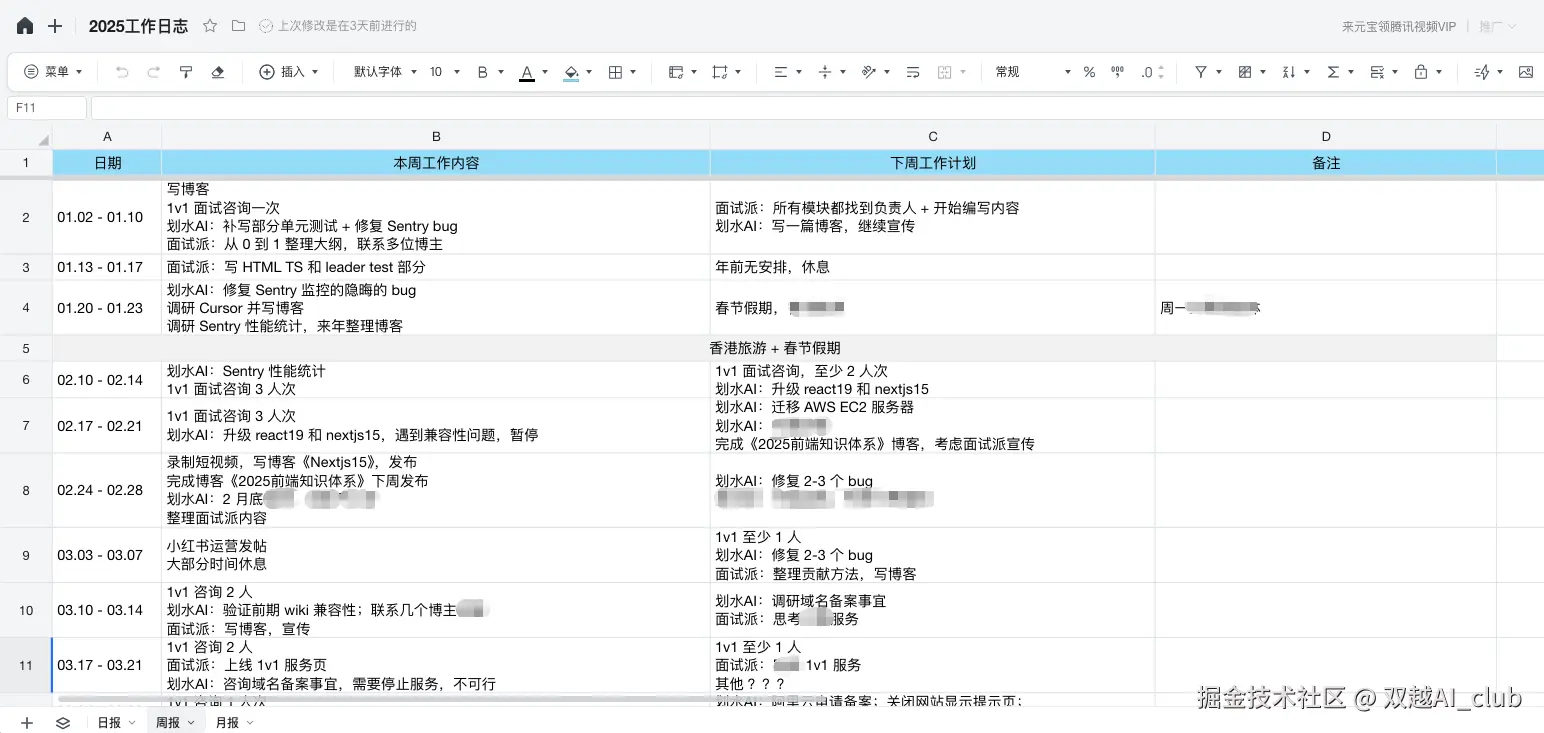The height and width of the screenshot is (733, 1544).
Task: Switch to the 日报 sheet tab
Action: (x=109, y=722)
